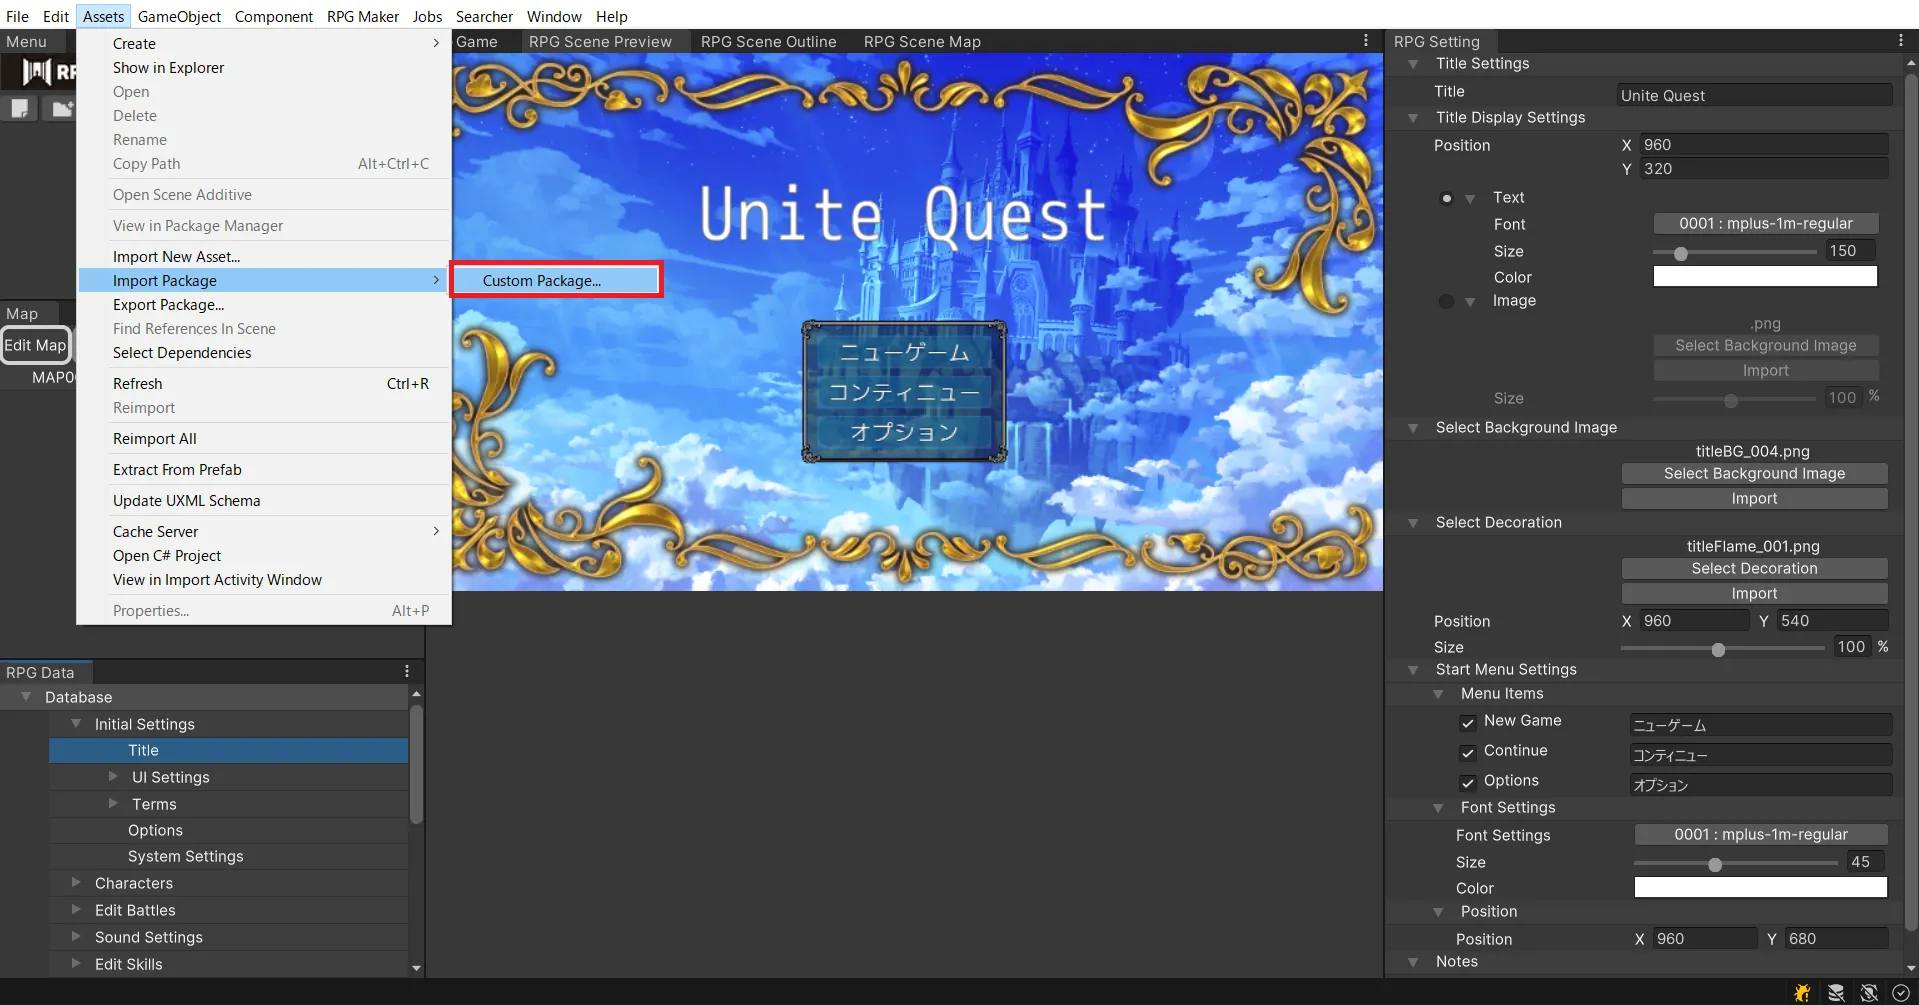
Task: Click the new file icon under Menu
Action: tap(20, 108)
